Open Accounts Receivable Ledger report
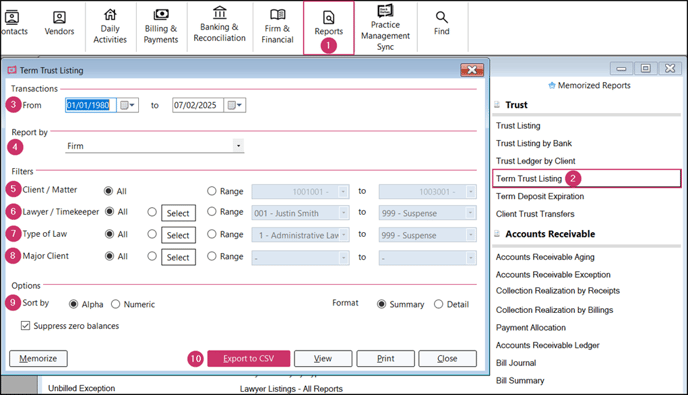Viewport: 688px width, 395px height. click(548, 345)
